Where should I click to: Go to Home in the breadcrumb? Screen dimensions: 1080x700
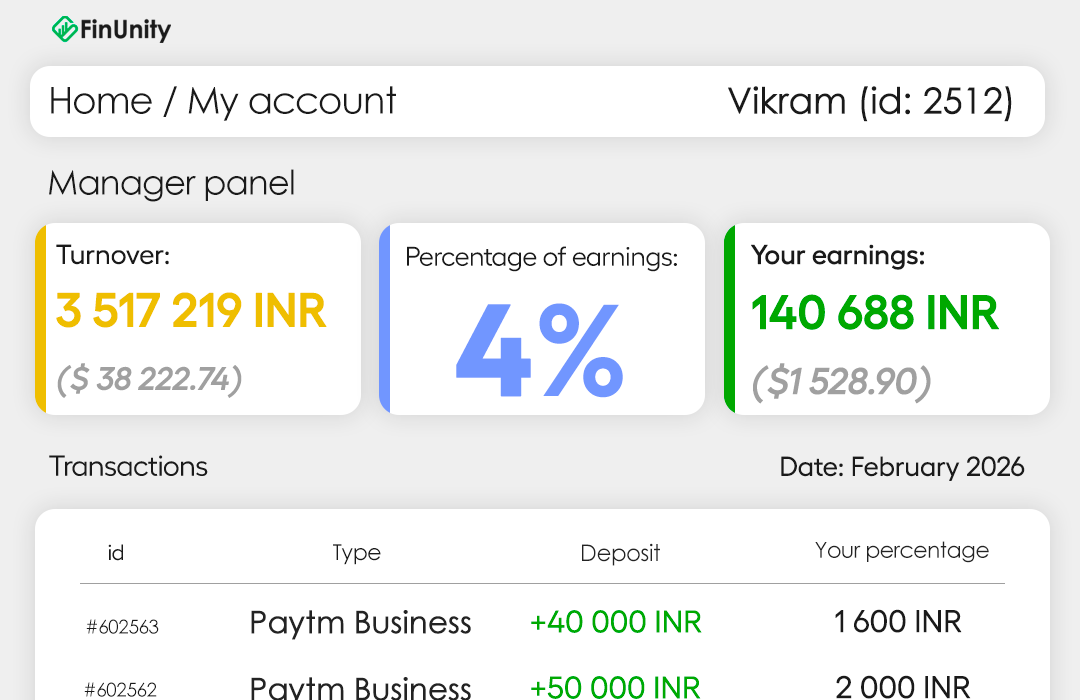pos(100,101)
